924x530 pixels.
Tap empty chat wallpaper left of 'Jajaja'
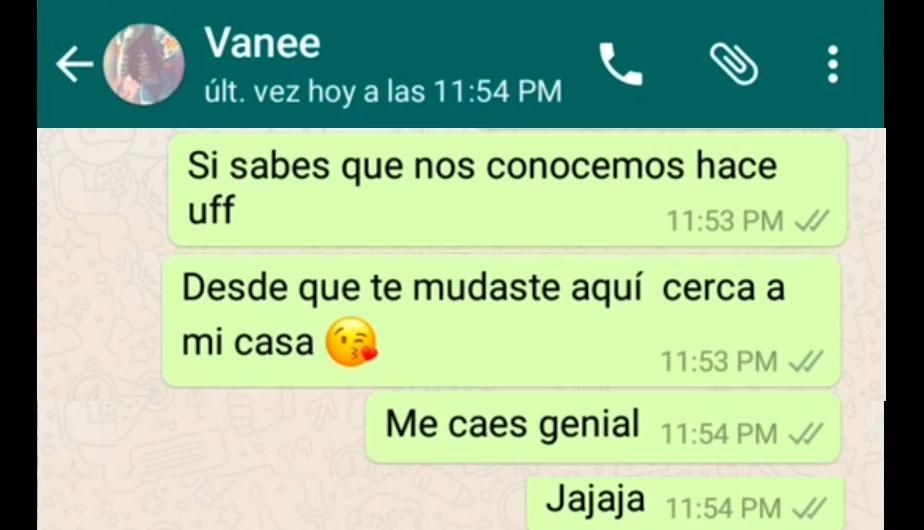(x=283, y=498)
